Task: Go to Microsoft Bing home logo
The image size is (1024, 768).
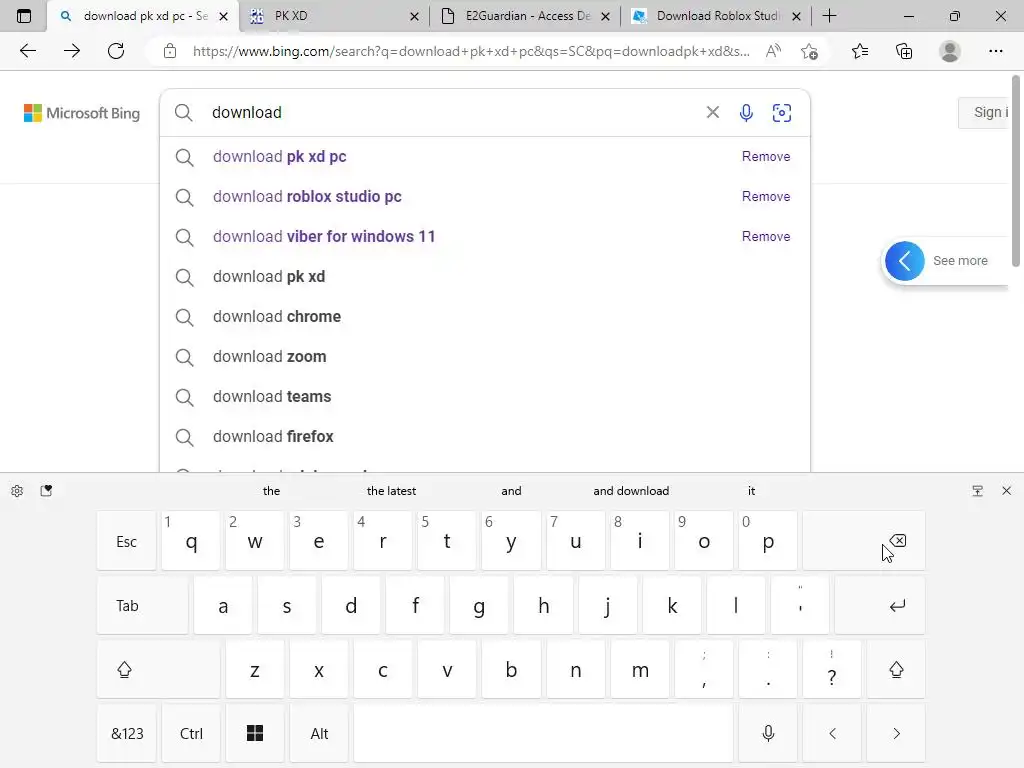Action: pyautogui.click(x=82, y=113)
